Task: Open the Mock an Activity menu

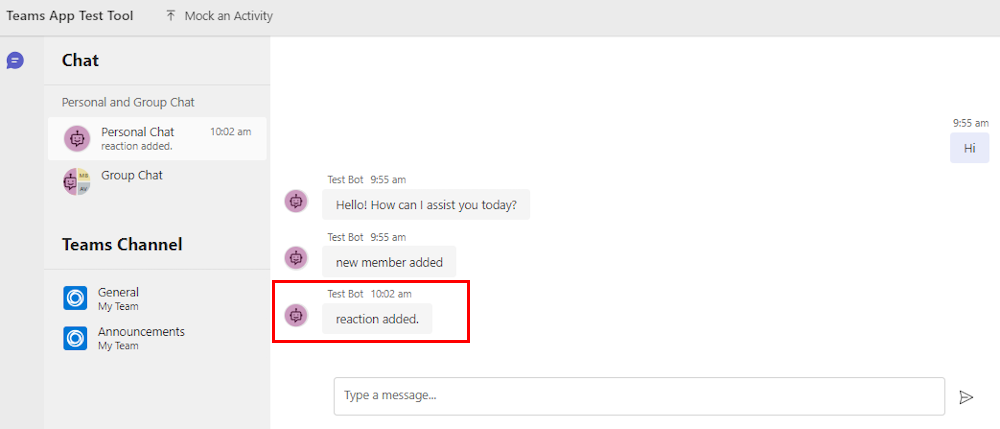Action: point(219,16)
